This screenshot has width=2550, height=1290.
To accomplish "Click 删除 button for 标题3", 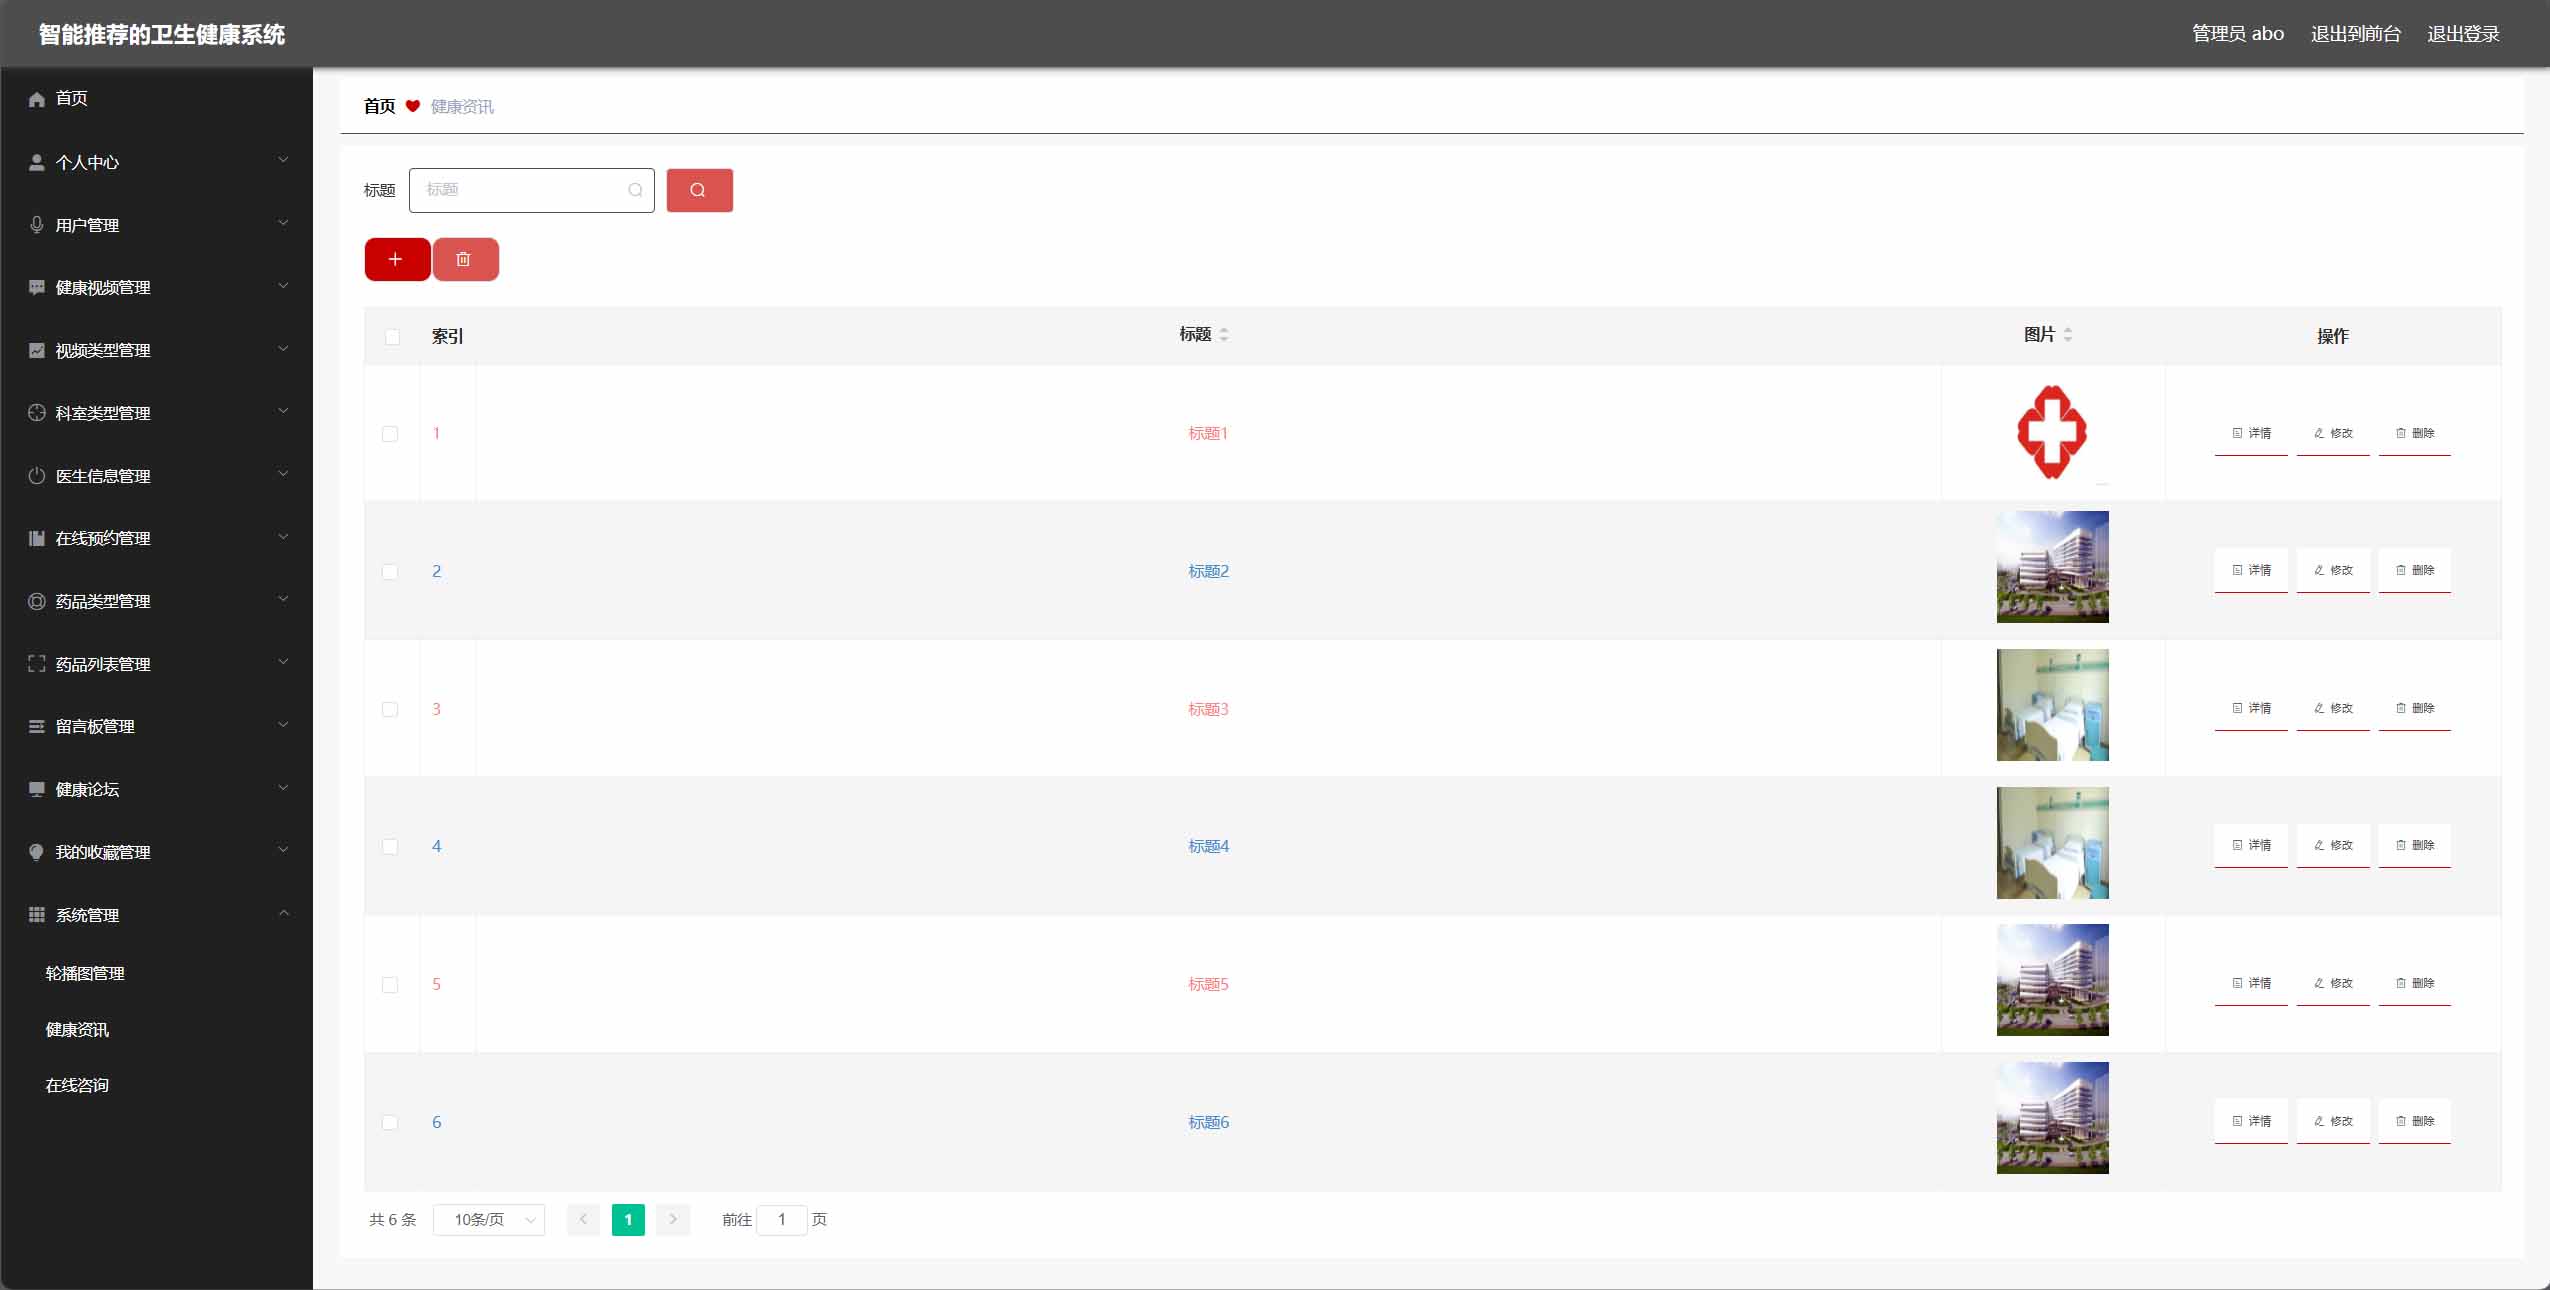I will click(x=2415, y=709).
